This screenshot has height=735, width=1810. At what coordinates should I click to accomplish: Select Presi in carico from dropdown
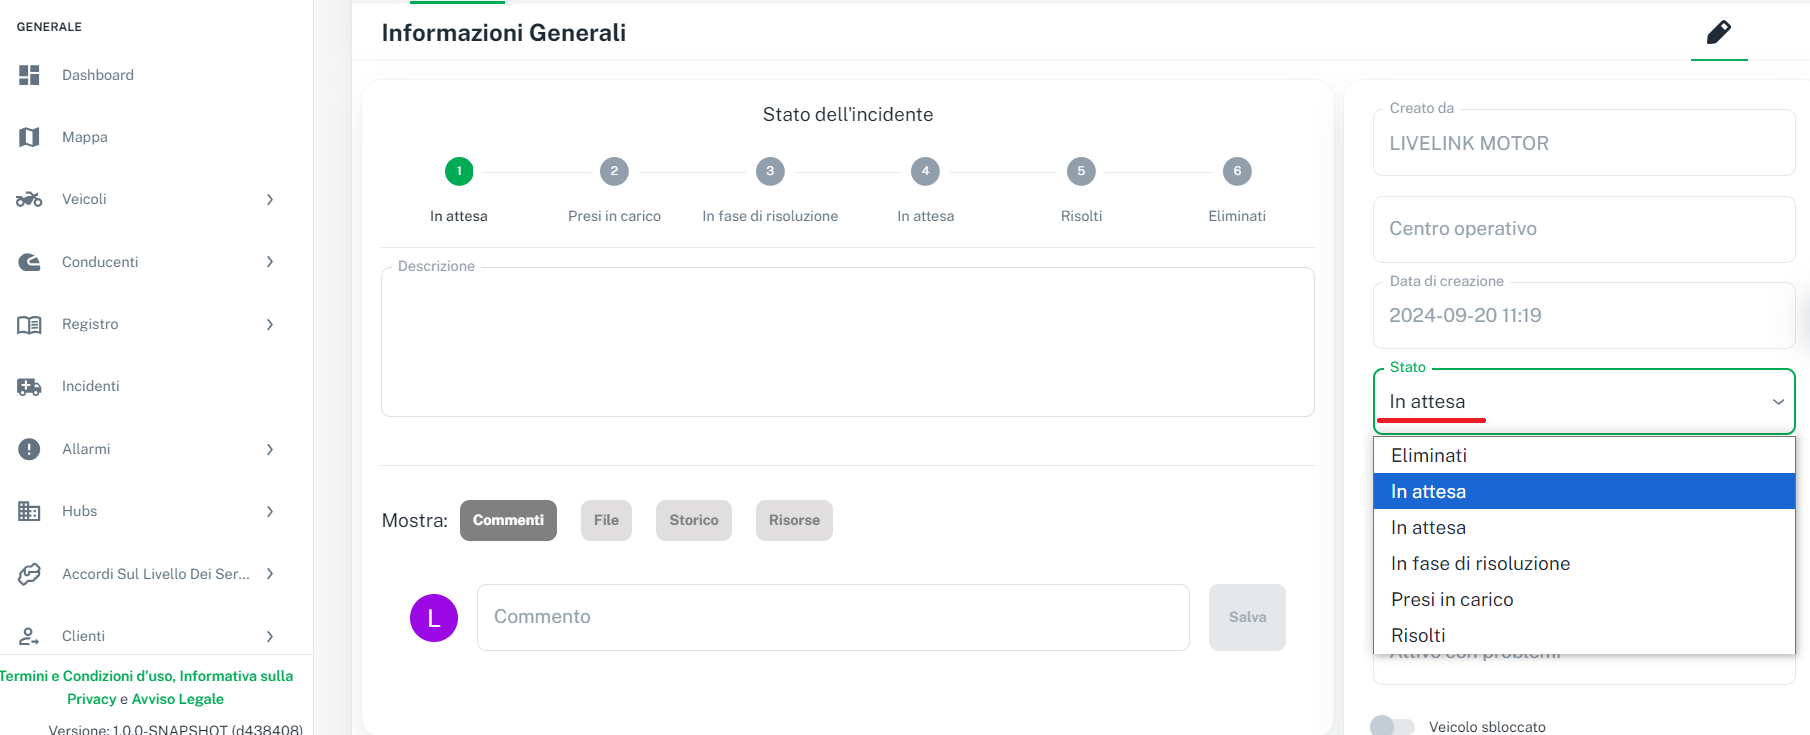coord(1451,599)
